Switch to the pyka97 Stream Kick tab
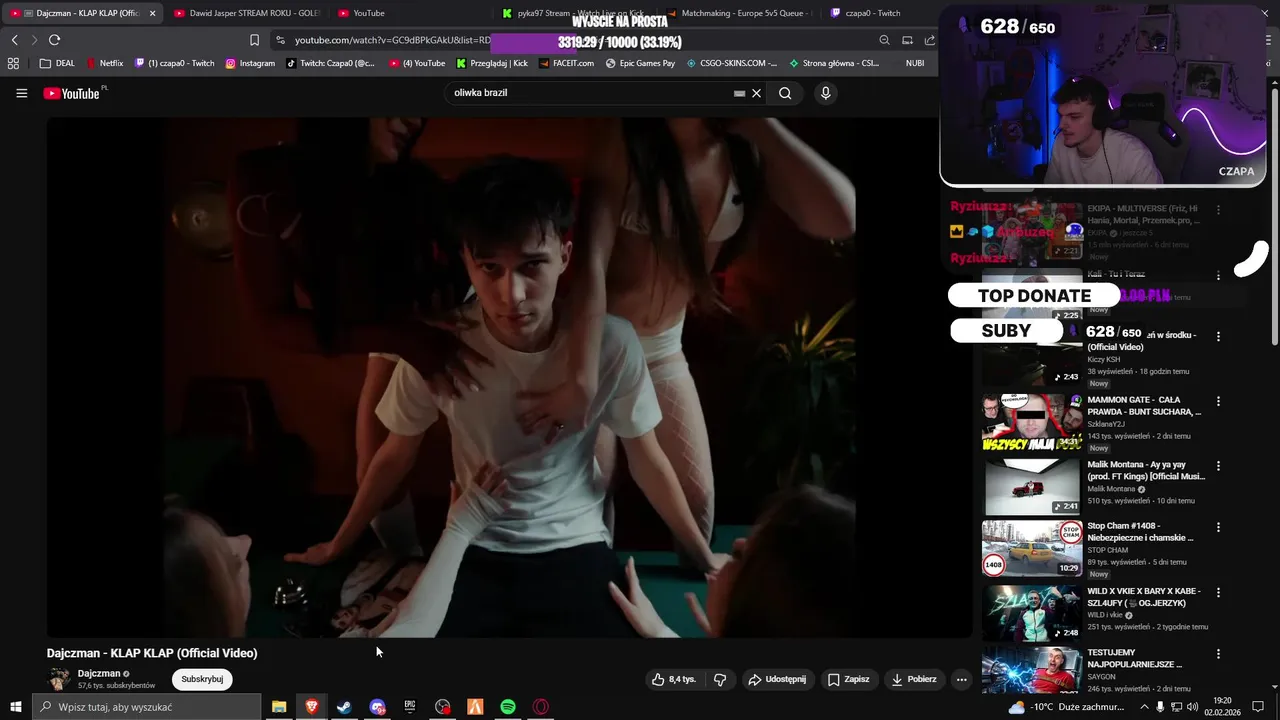 tap(575, 13)
